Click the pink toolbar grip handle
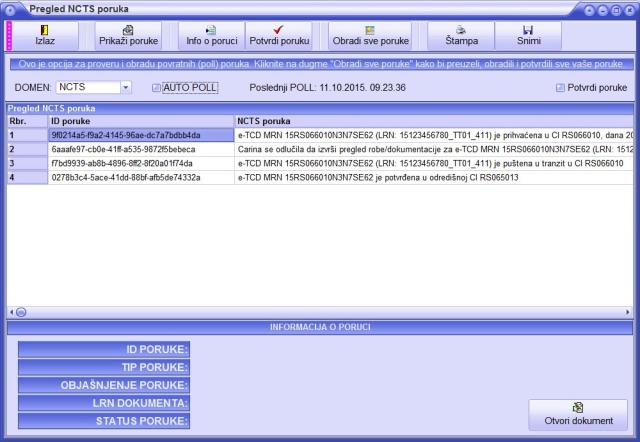Image resolution: width=640 pixels, height=442 pixels. coord(9,36)
